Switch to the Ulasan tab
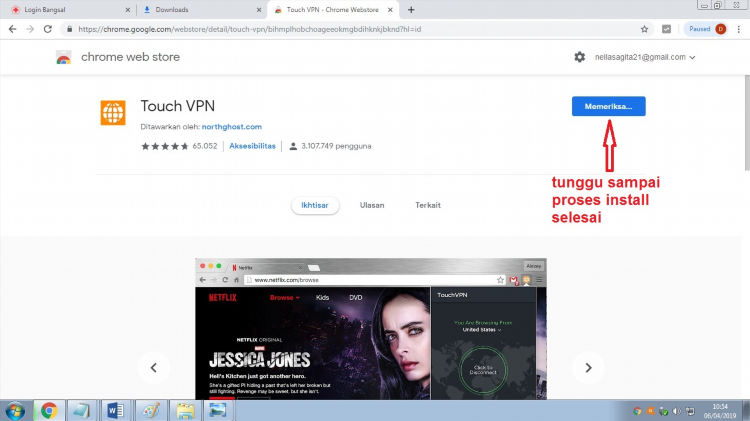The height and width of the screenshot is (421, 750). [x=372, y=205]
